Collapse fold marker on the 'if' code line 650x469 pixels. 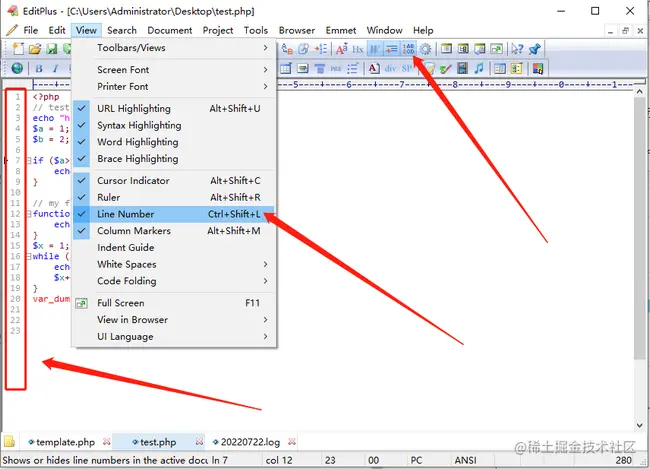click(29, 160)
